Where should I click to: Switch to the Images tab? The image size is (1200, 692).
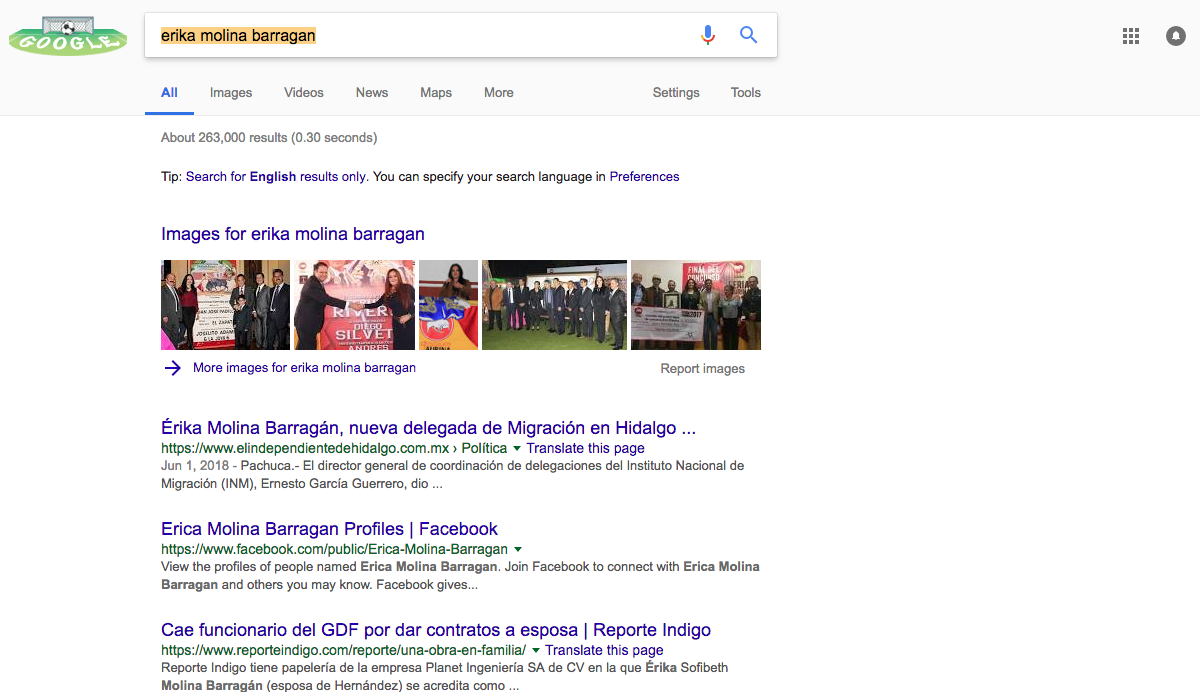click(231, 93)
